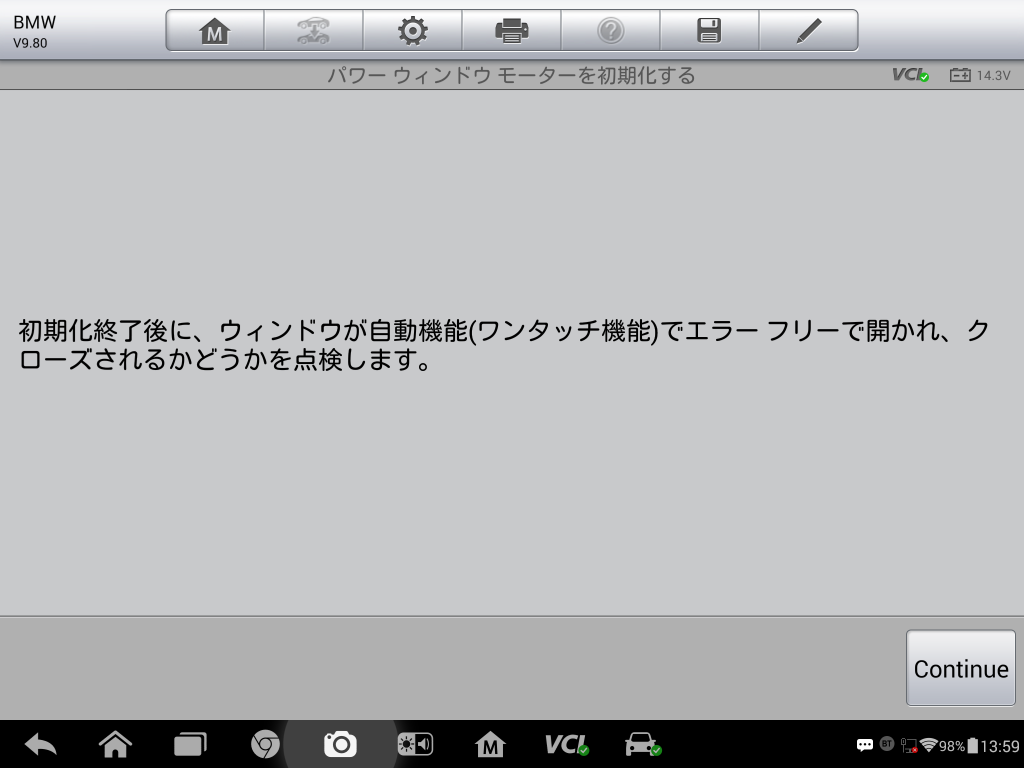Launch Chrome browser from navigation bar
The image size is (1024, 768).
pos(265,744)
